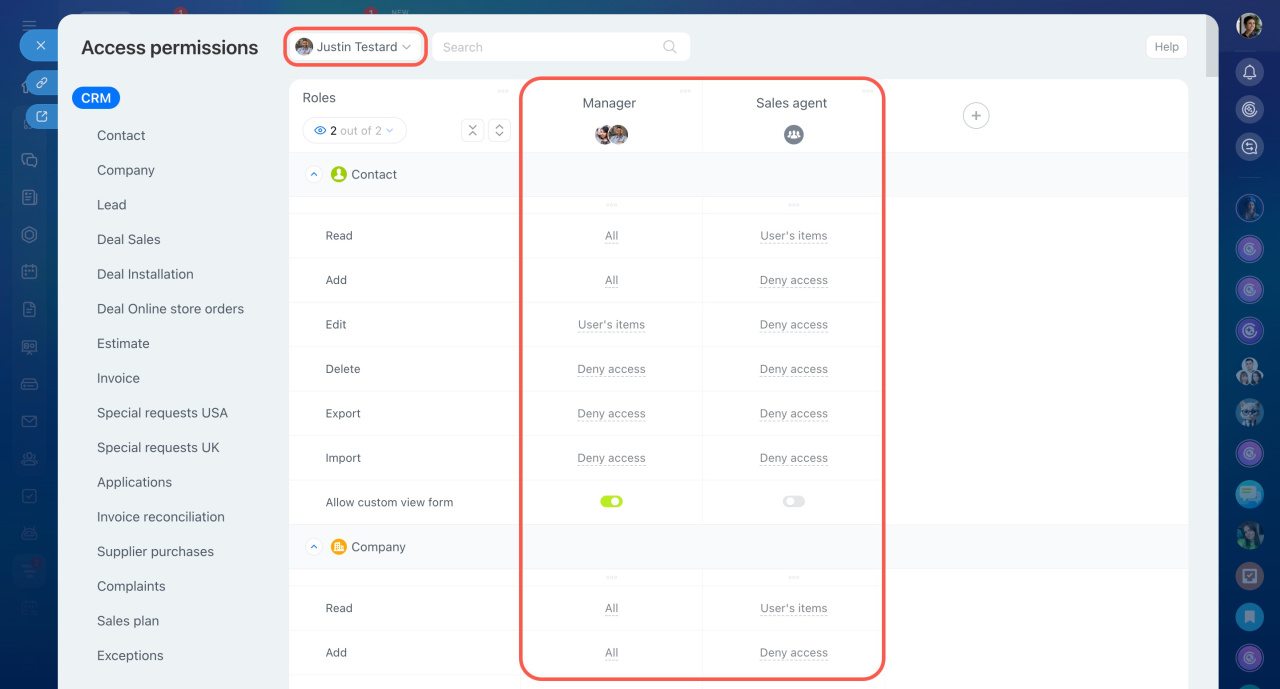Click the Help button
The width and height of the screenshot is (1280, 689).
point(1166,47)
